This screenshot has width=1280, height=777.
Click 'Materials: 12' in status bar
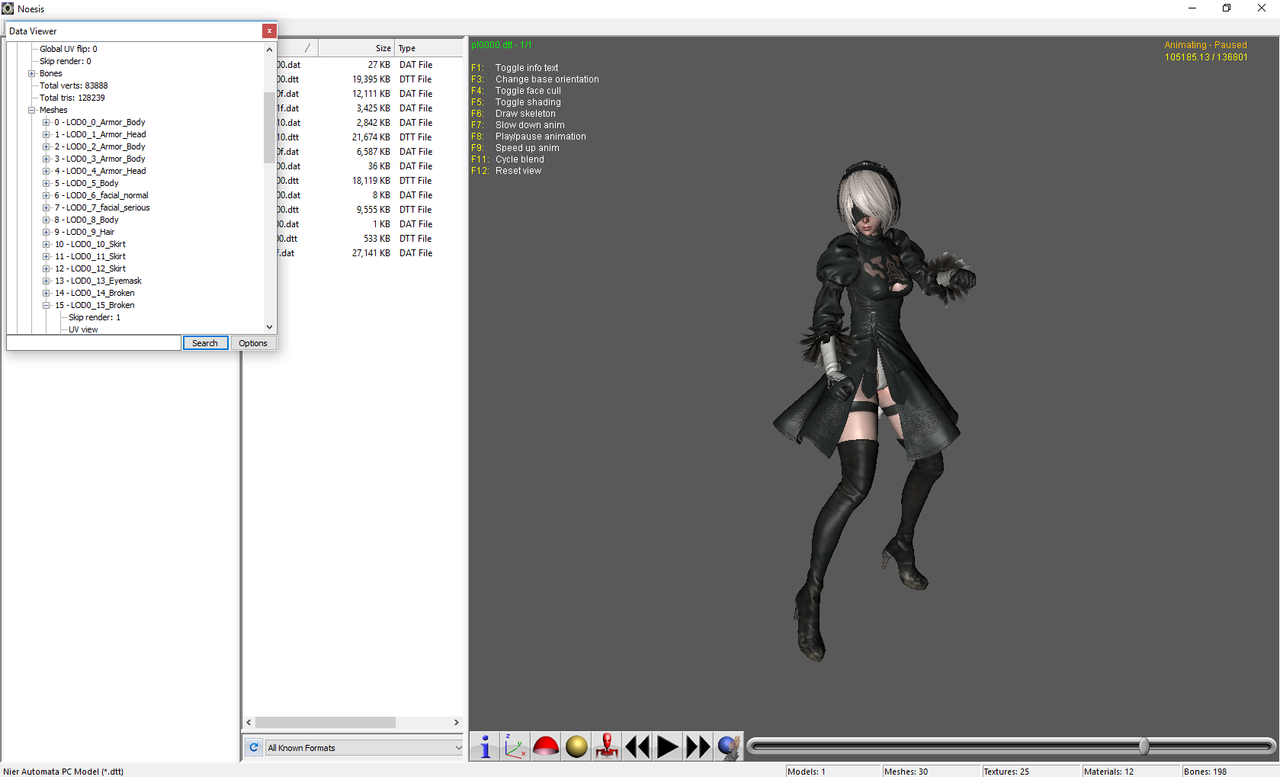[1110, 771]
